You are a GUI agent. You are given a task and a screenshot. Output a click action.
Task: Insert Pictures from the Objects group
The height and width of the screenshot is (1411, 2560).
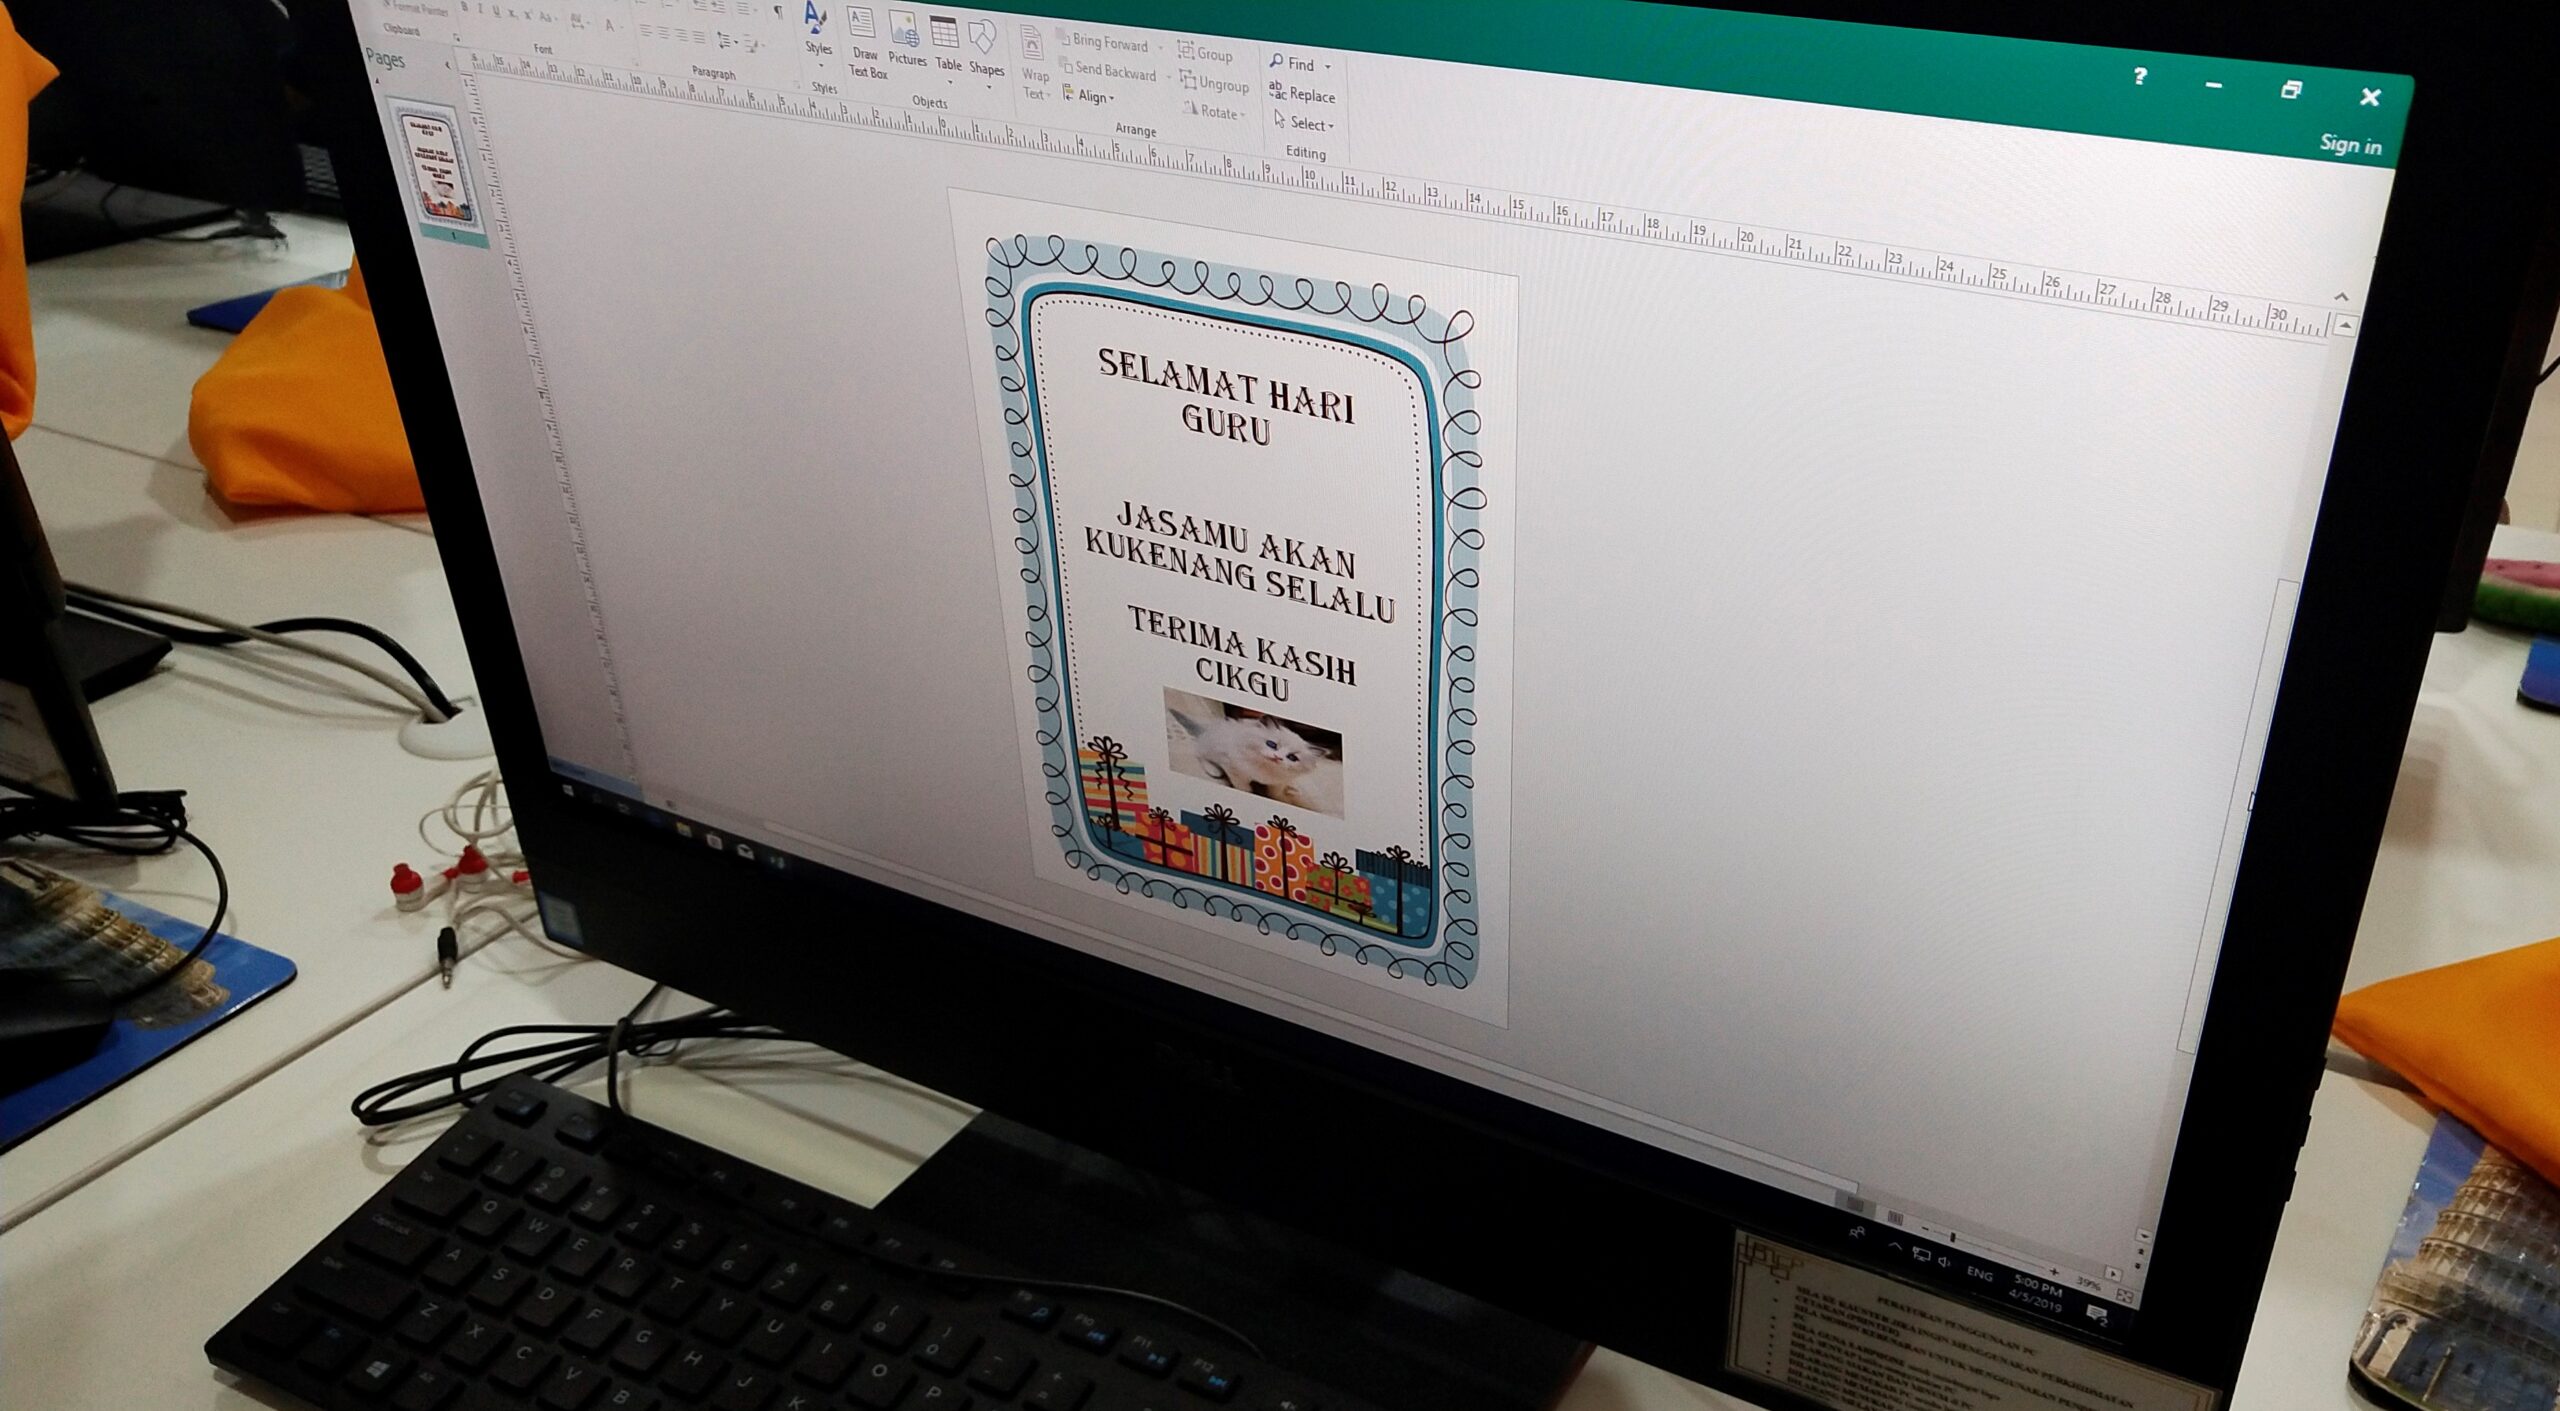(x=906, y=39)
